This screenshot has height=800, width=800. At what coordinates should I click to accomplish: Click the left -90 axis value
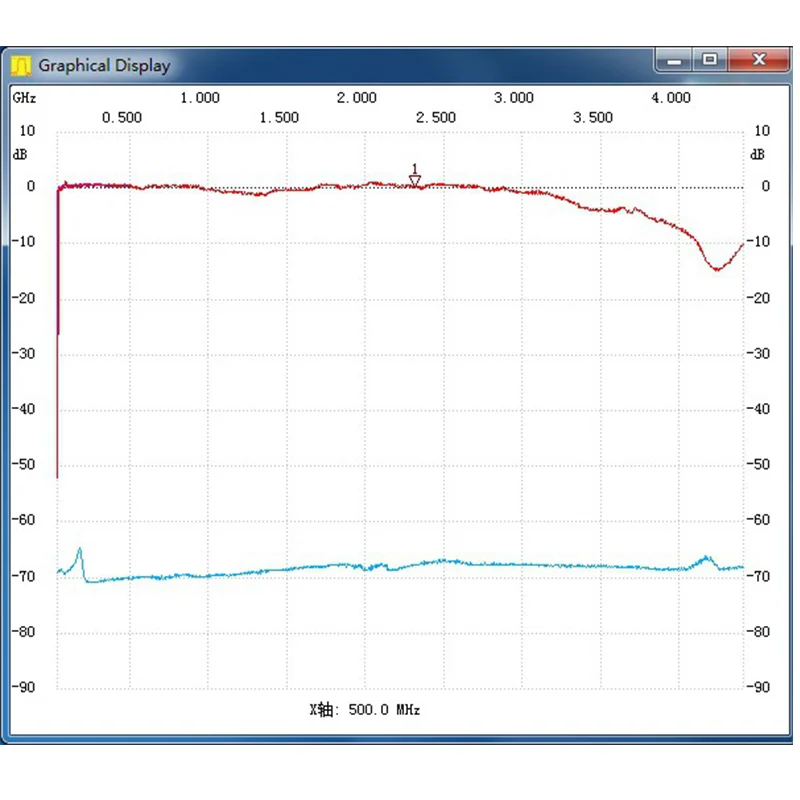23,687
